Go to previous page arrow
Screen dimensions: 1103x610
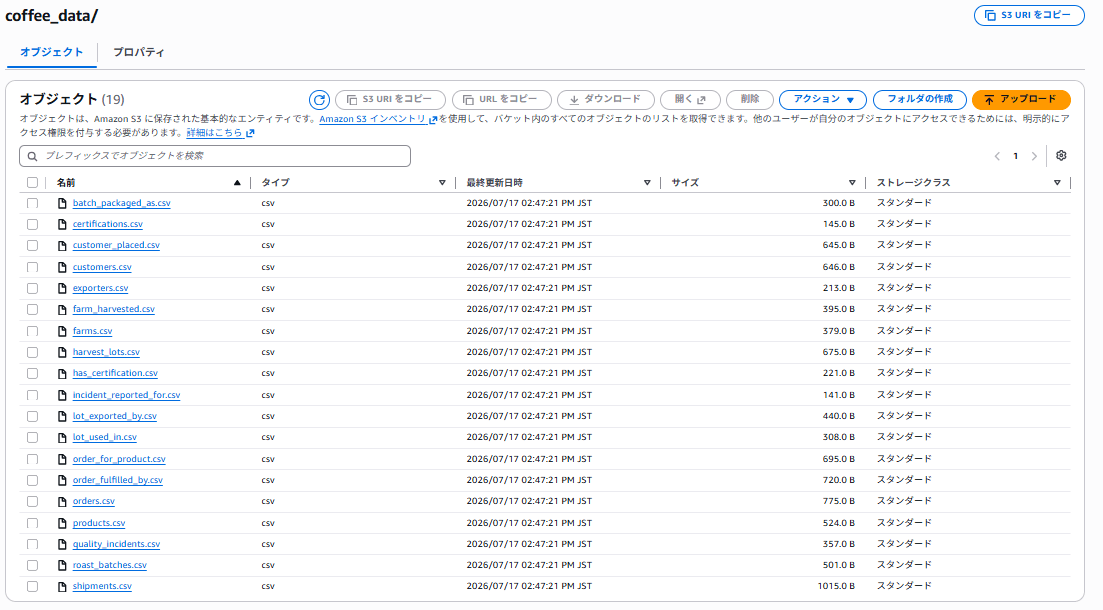(997, 156)
